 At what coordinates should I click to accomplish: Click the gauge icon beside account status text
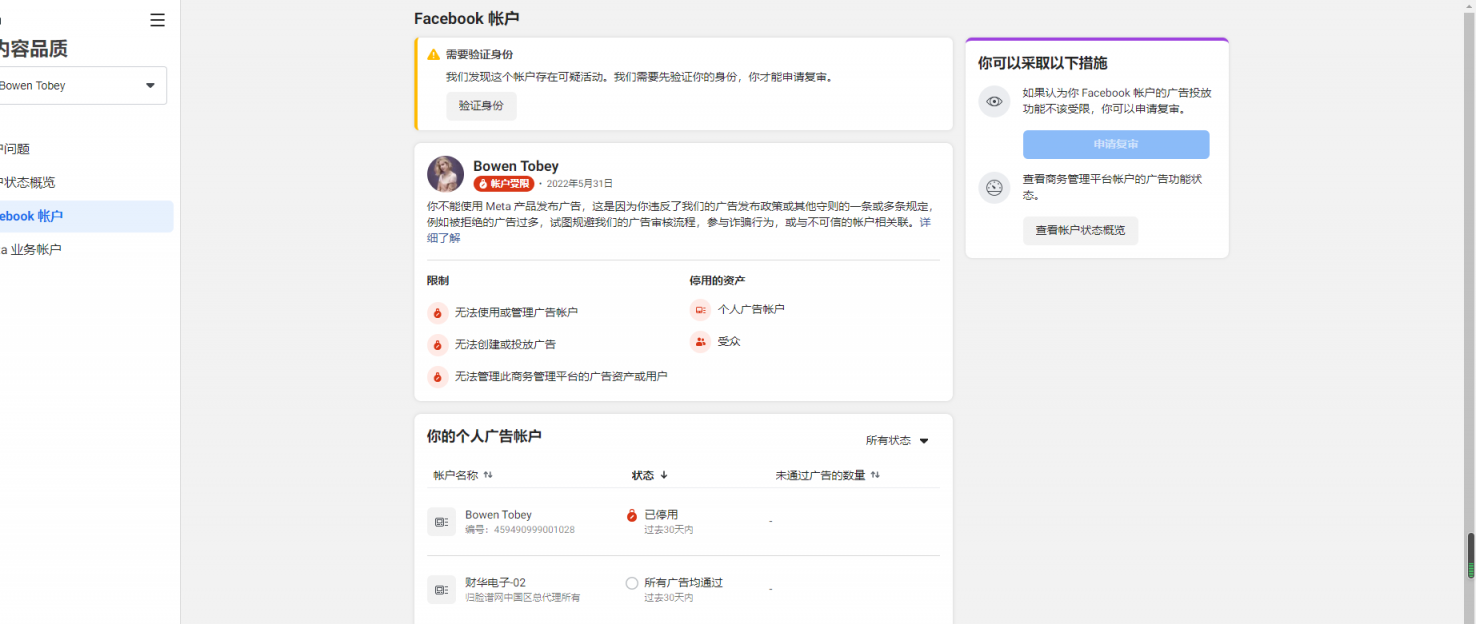(994, 187)
